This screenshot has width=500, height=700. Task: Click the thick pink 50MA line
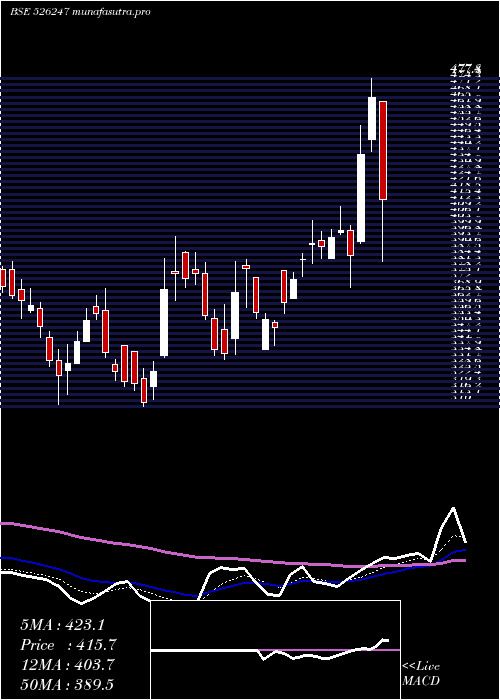pos(233,557)
